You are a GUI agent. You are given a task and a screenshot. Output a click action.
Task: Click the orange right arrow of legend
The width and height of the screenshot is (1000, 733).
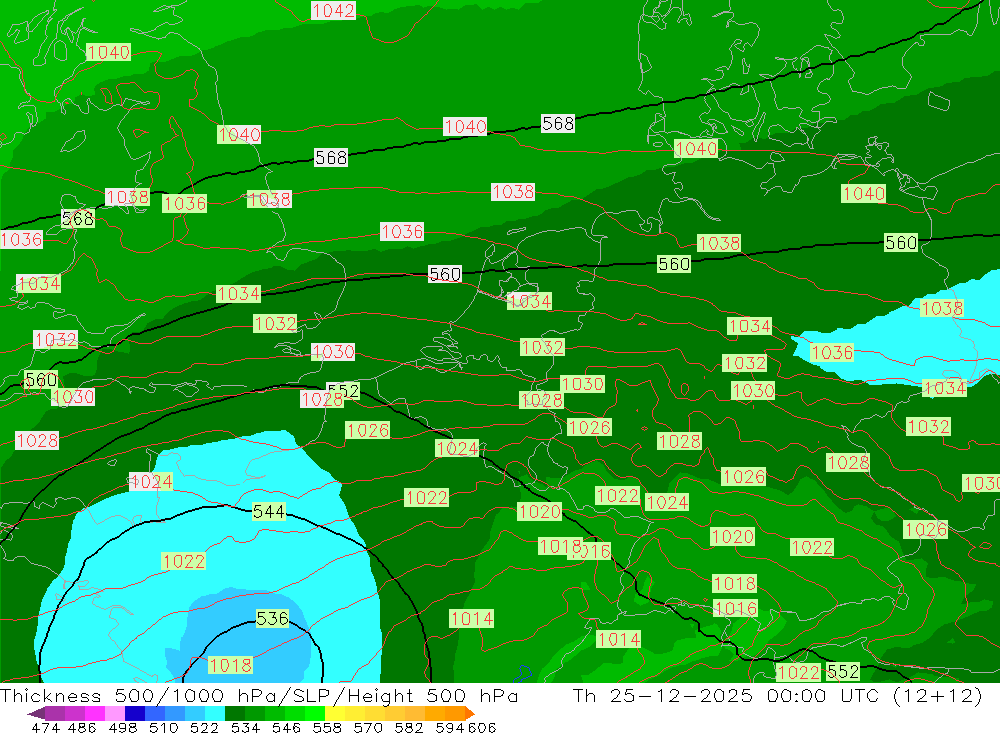(x=470, y=713)
